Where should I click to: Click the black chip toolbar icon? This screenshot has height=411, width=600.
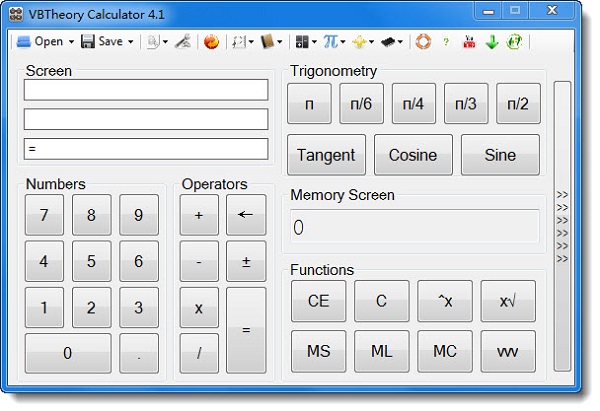(x=388, y=42)
